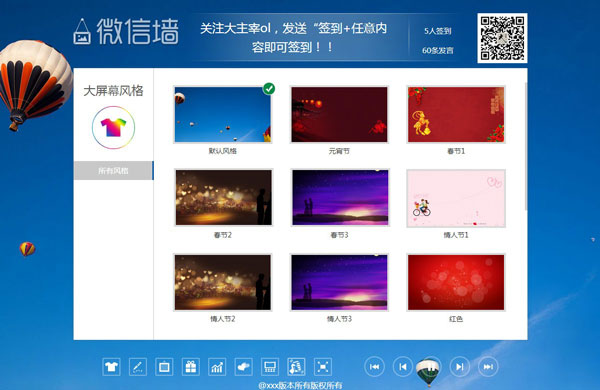Select the 红色 theme thumbnail
The image size is (600, 390).
456,282
